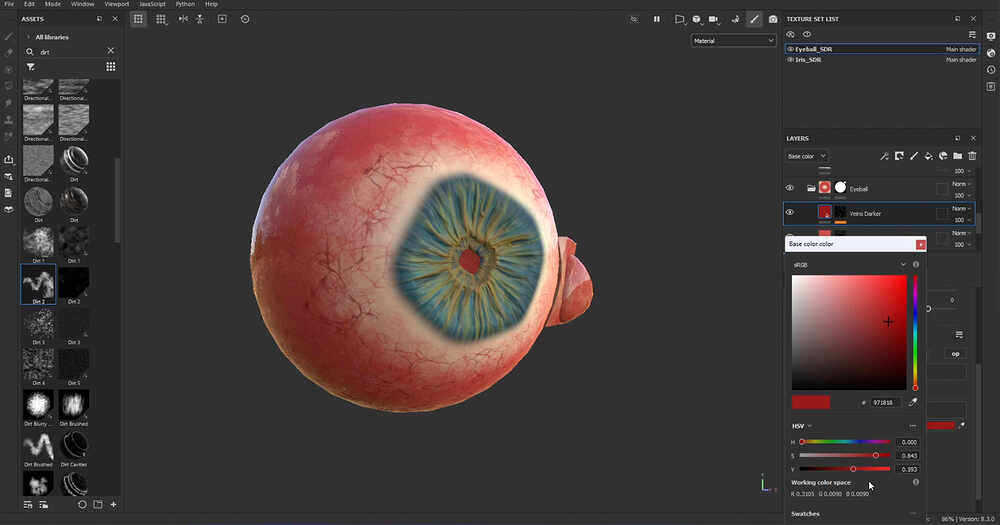Open the Edit menu

pos(29,4)
